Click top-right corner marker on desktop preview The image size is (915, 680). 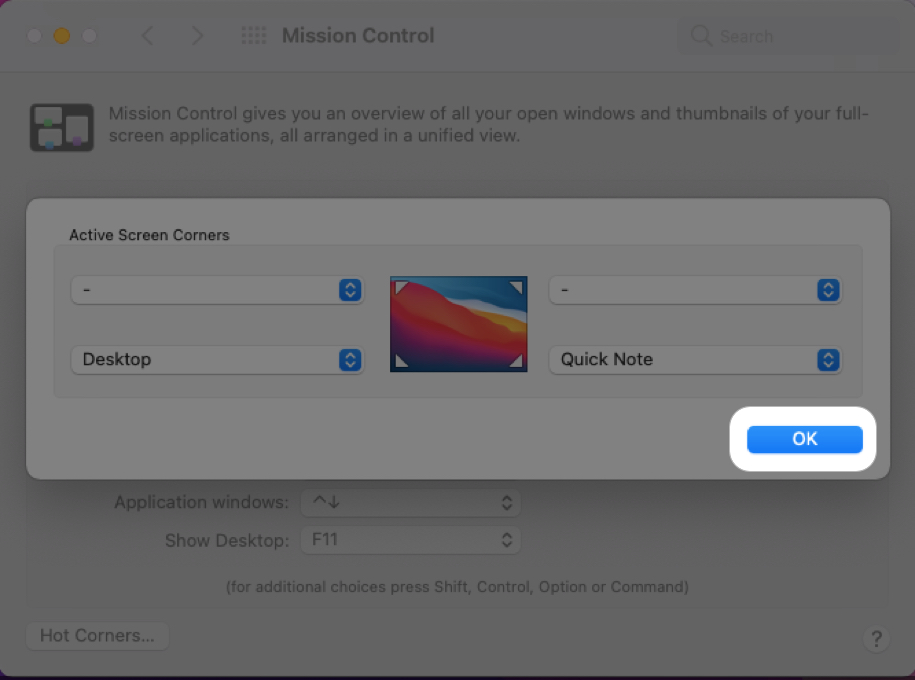pyautogui.click(x=516, y=289)
